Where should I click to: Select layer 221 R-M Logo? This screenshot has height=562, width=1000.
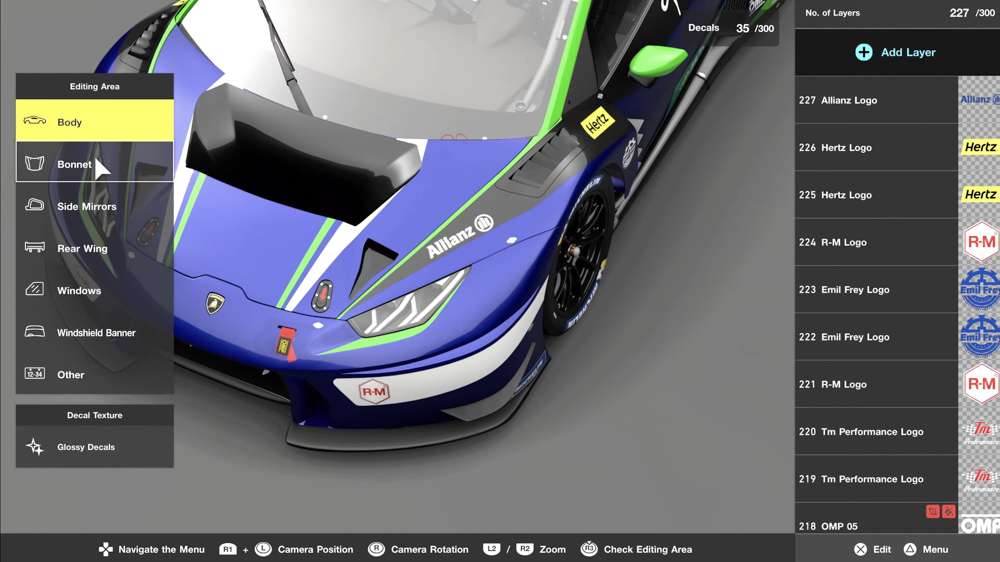876,384
